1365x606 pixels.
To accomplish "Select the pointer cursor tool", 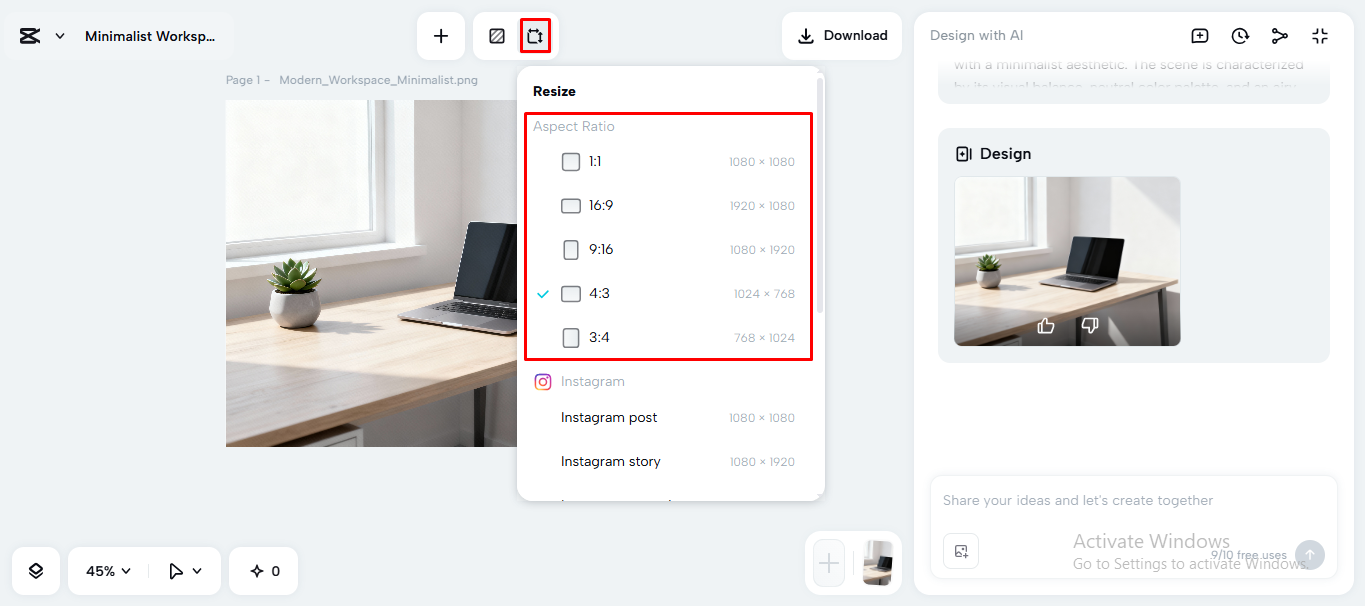I will 176,571.
